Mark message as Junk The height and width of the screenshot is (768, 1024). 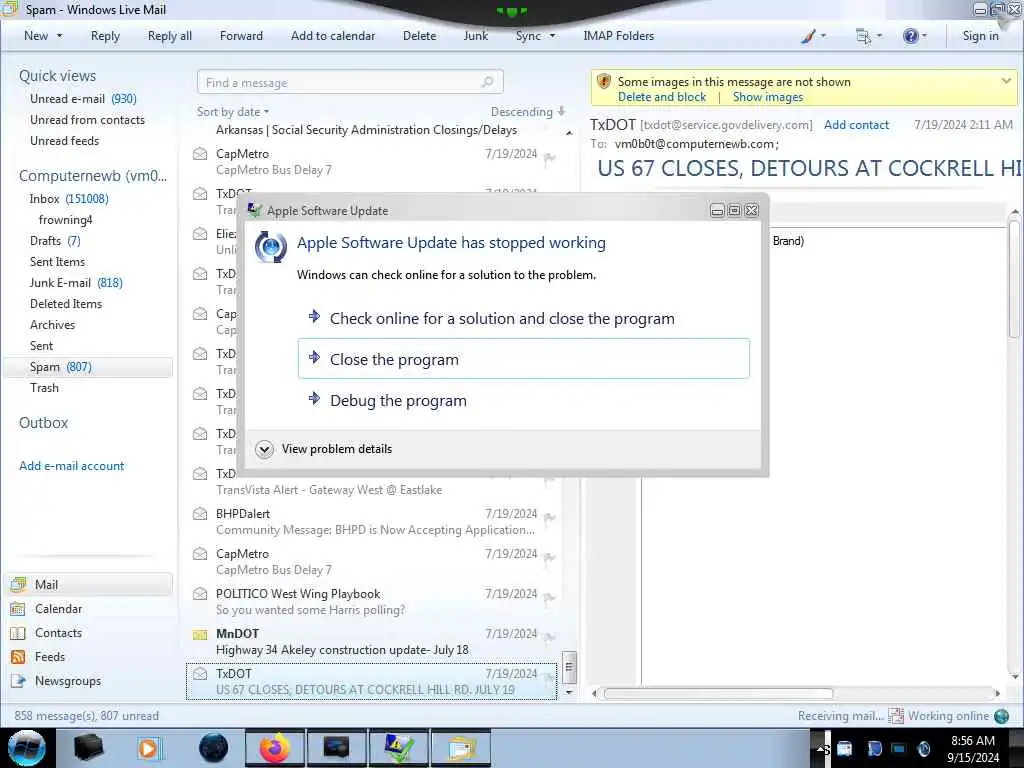coord(475,36)
